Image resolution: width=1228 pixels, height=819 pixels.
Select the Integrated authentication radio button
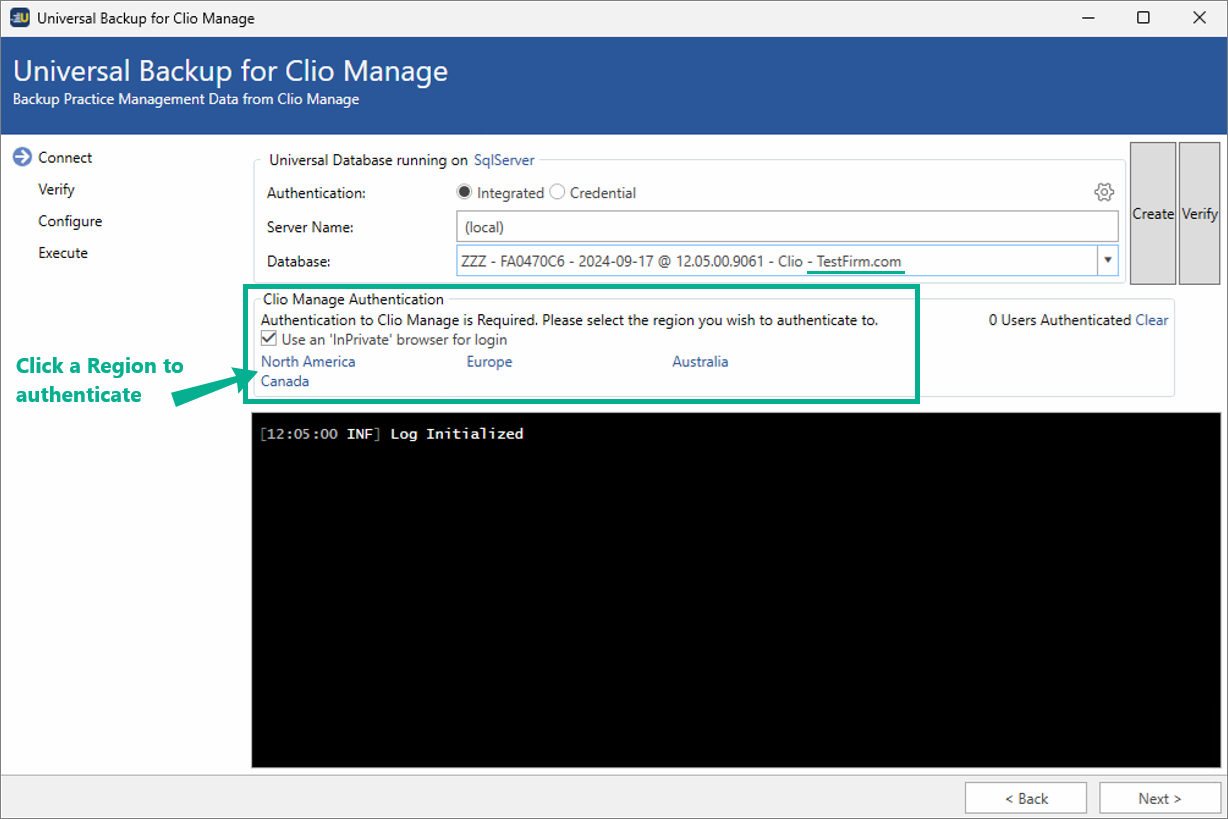tap(464, 192)
